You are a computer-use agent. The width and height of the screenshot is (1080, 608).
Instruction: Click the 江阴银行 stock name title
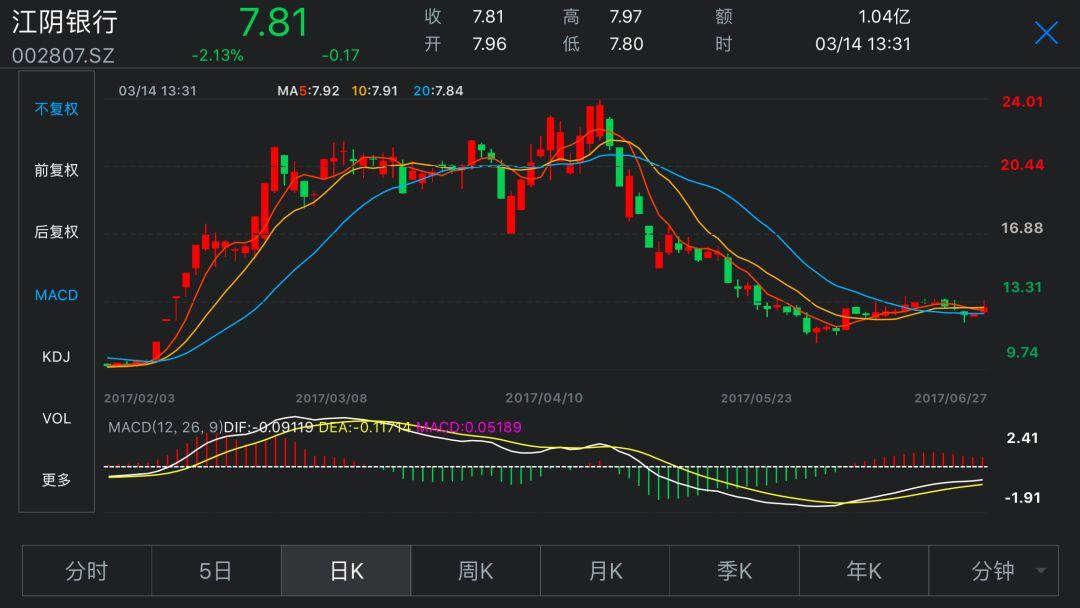(65, 22)
